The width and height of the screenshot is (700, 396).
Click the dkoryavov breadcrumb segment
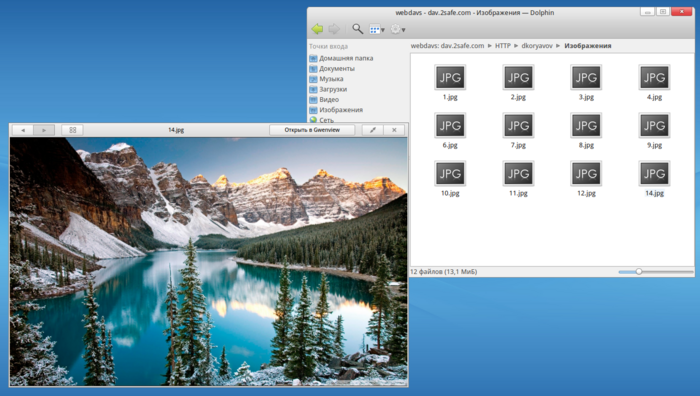point(537,46)
